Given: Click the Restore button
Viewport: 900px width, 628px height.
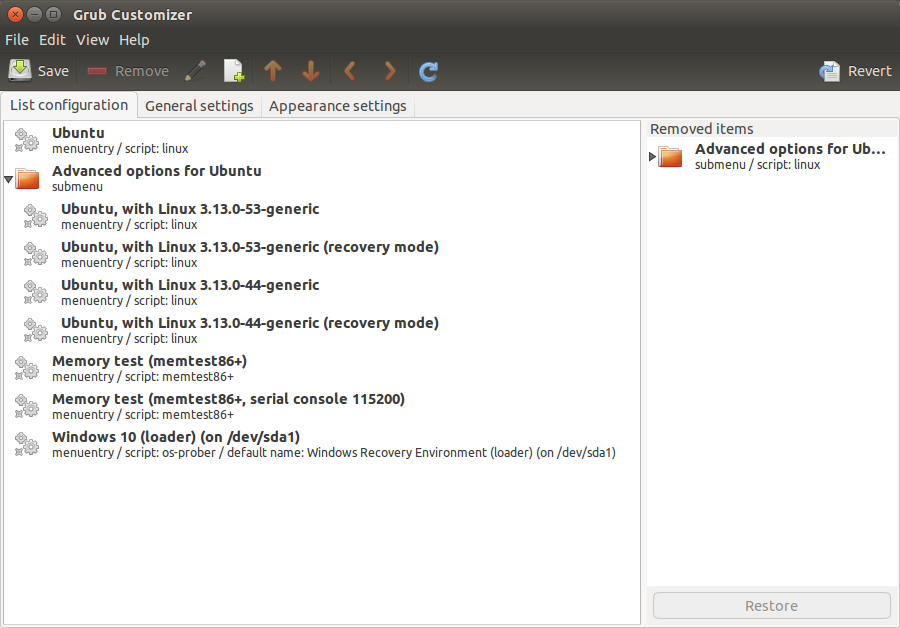Looking at the screenshot, I should pos(771,605).
